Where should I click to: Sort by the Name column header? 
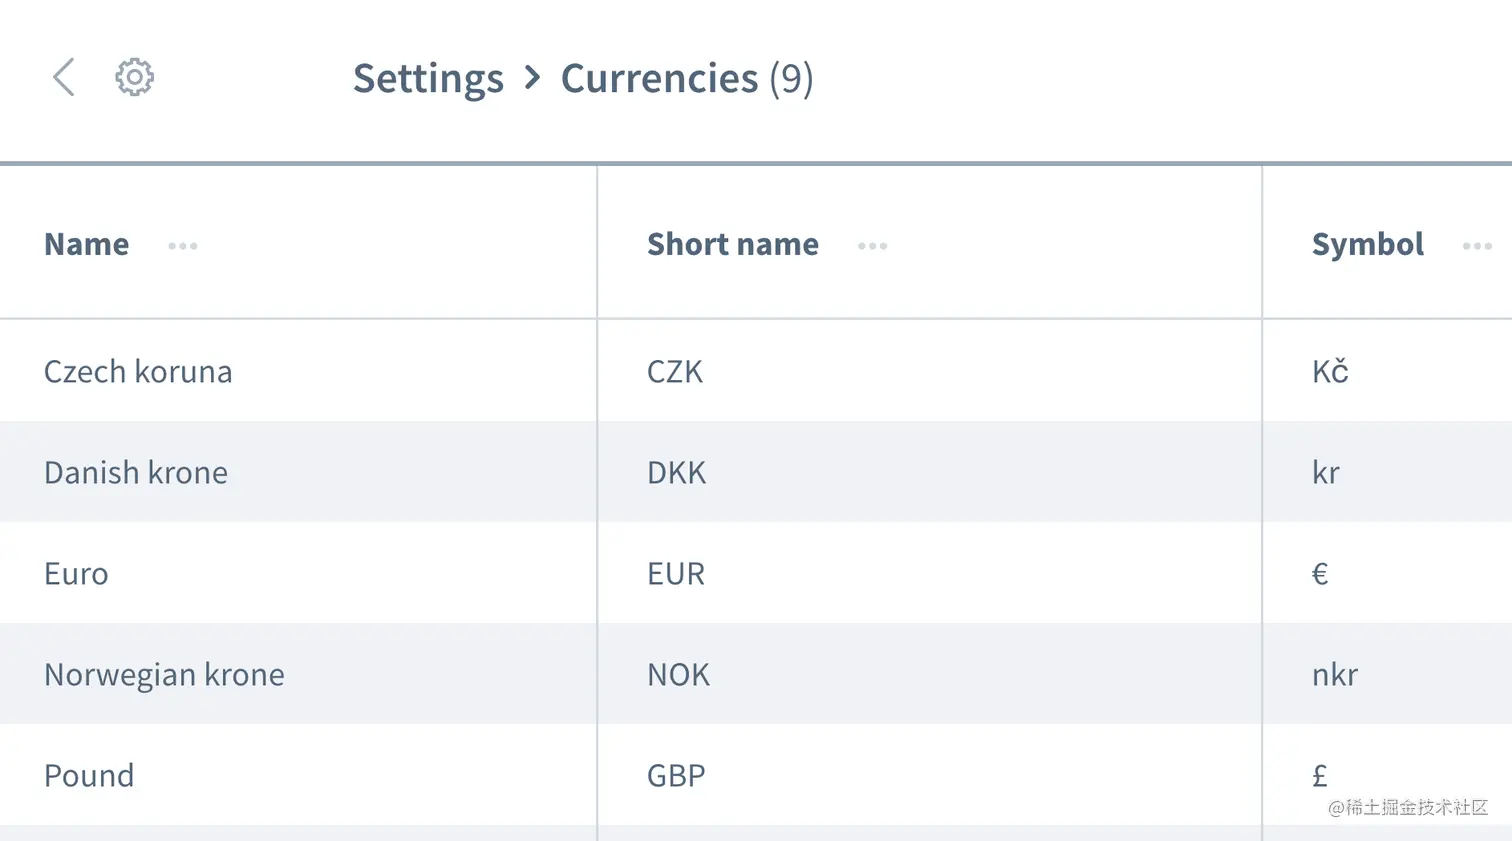87,245
